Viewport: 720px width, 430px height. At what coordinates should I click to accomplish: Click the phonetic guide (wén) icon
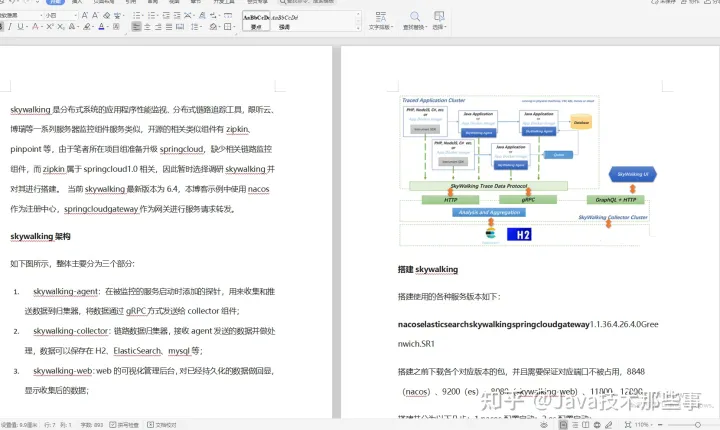click(117, 16)
